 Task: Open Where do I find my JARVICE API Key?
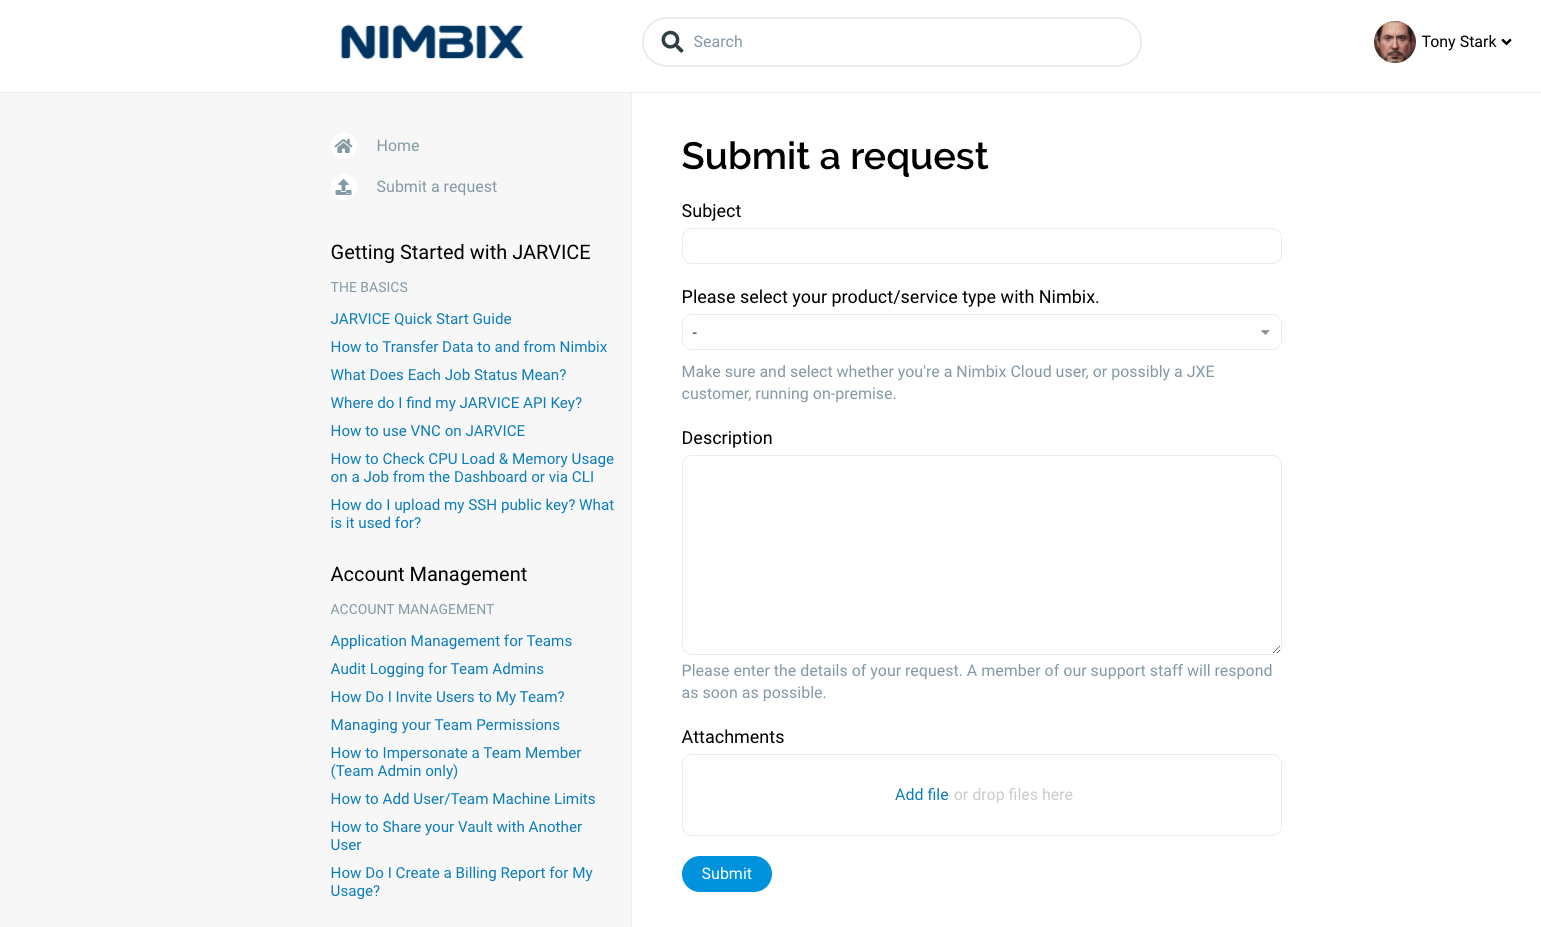(x=456, y=403)
